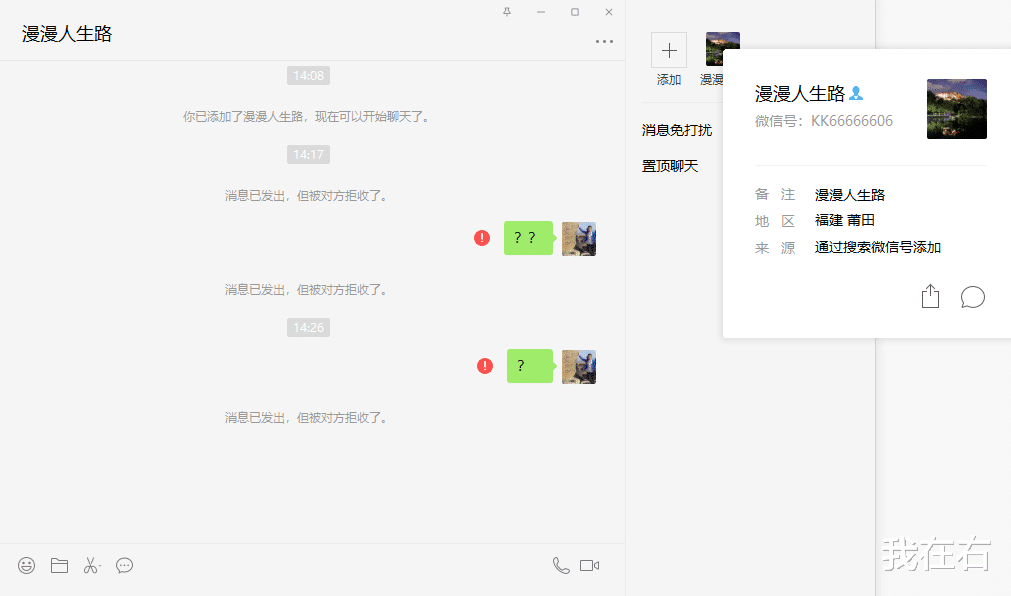Open the chat more options menu

[603, 40]
